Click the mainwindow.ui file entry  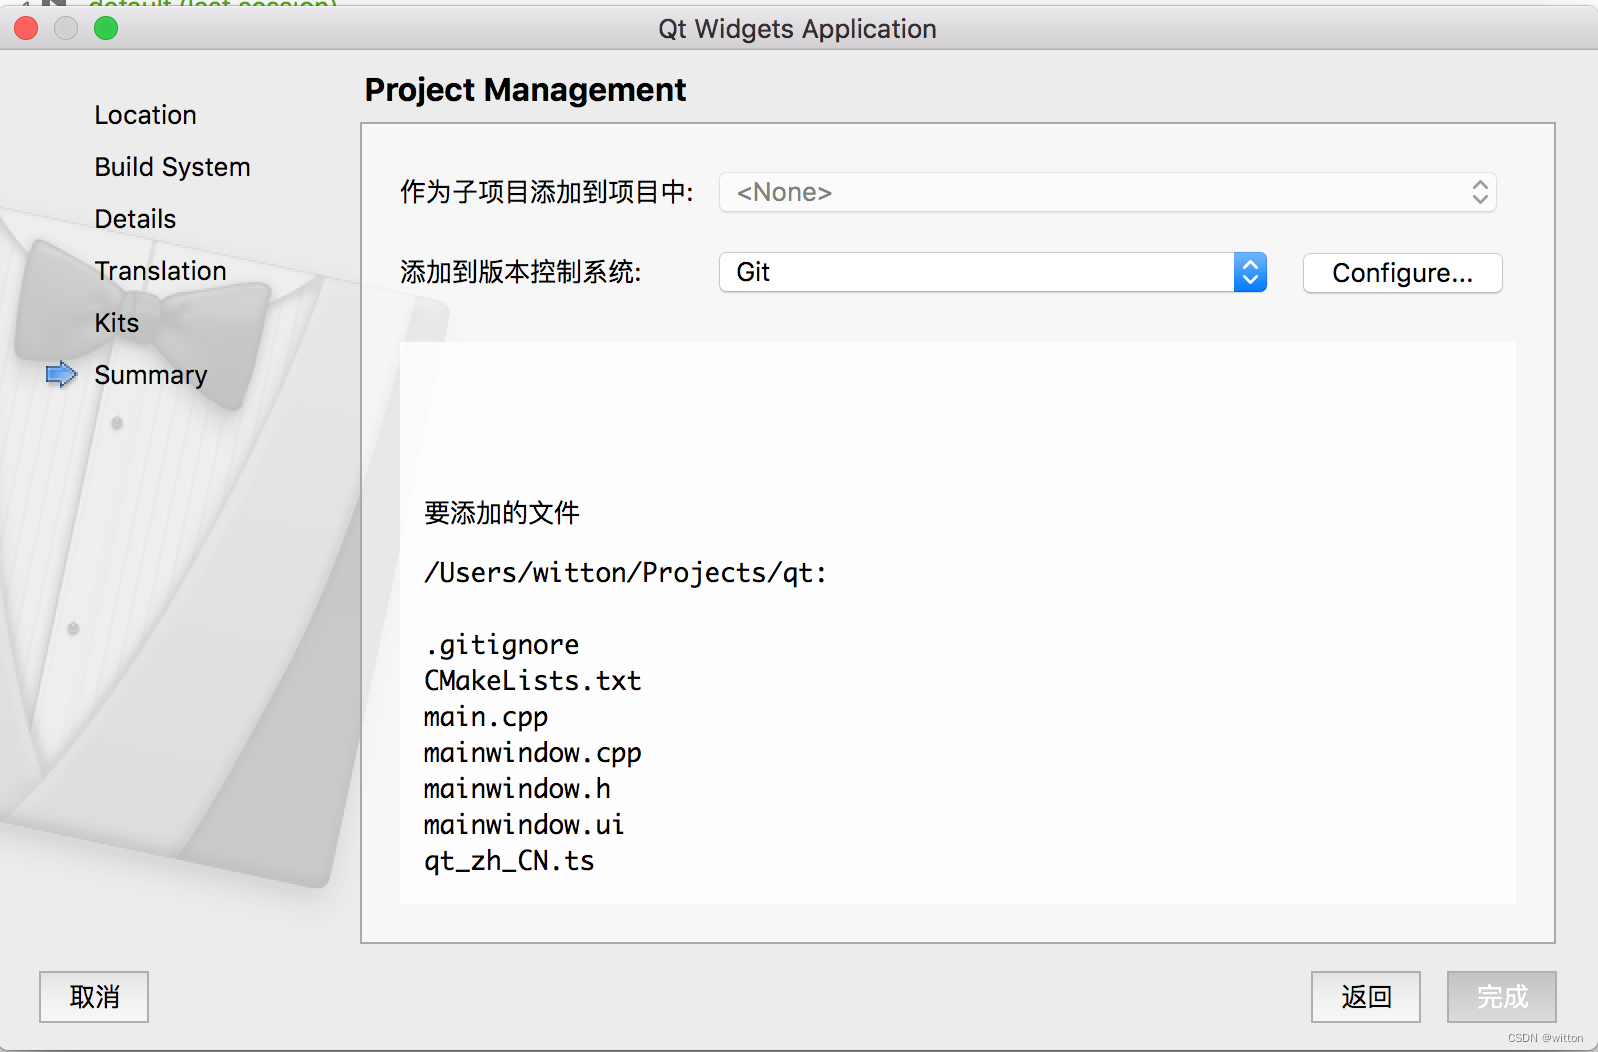click(523, 825)
